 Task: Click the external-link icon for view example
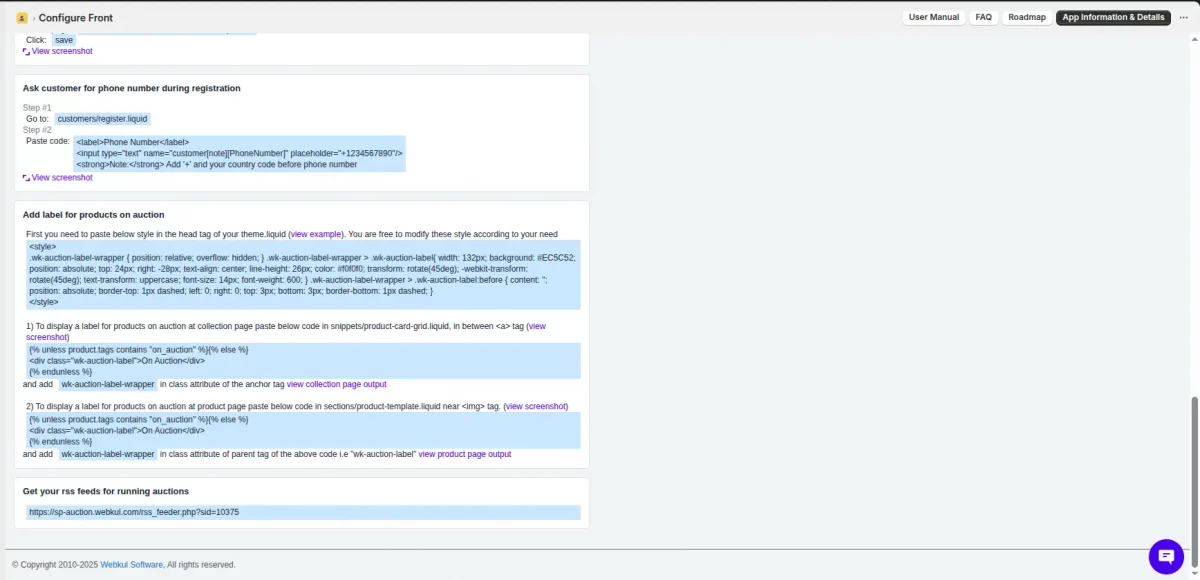316,233
